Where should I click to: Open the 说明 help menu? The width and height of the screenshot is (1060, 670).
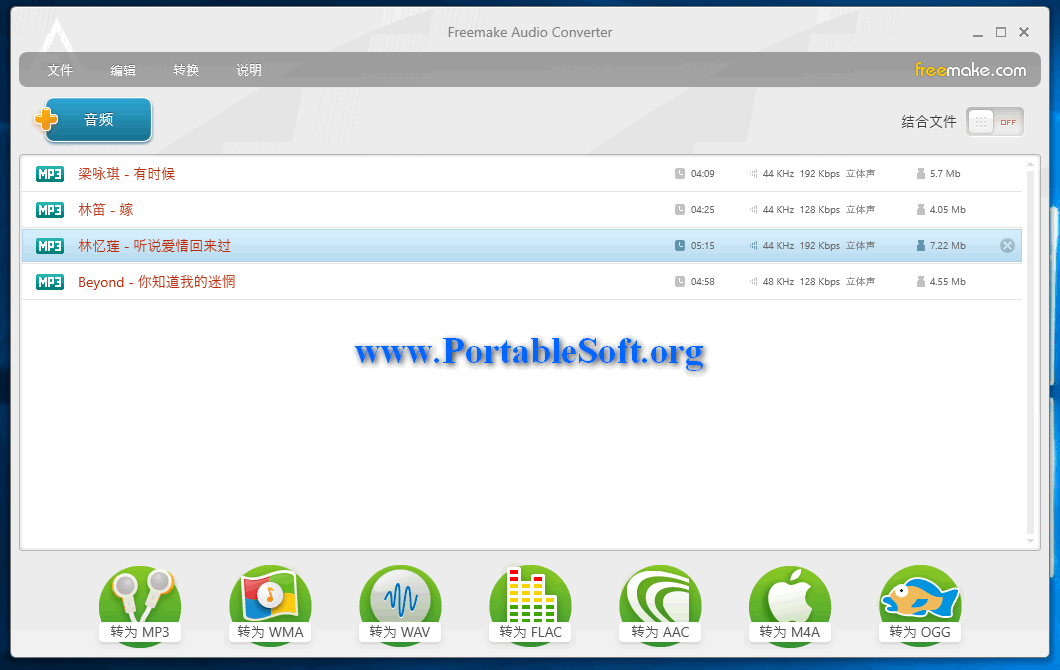click(x=249, y=70)
